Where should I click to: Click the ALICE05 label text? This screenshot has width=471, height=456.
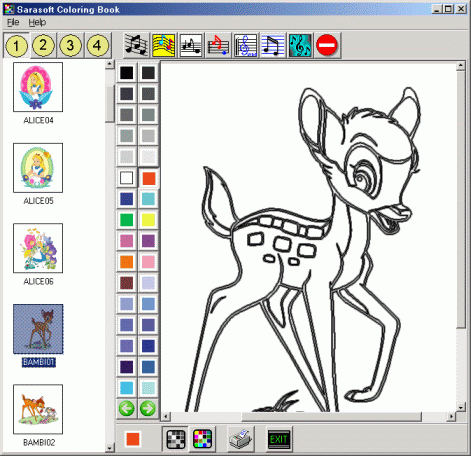coord(38,201)
